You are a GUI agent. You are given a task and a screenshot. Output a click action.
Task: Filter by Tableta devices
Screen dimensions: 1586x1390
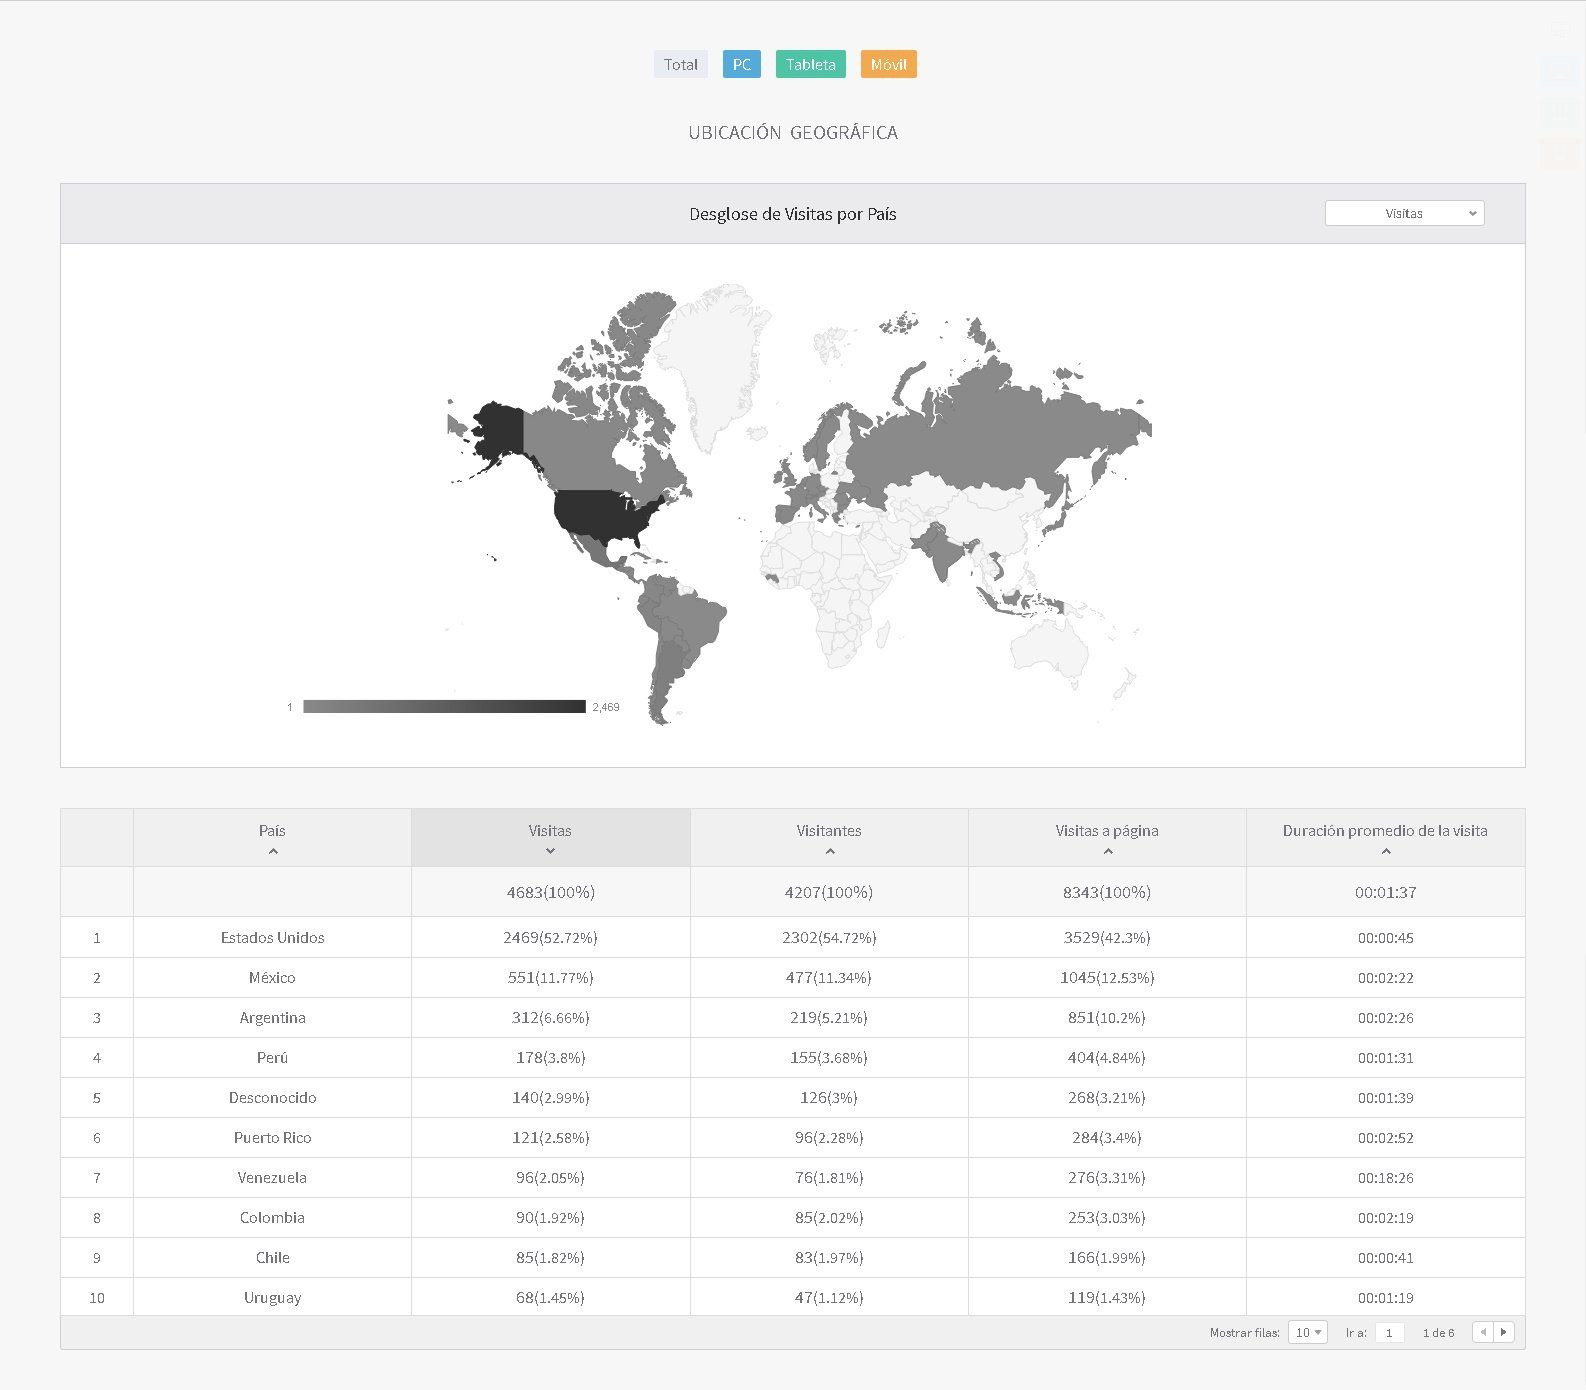coord(810,64)
